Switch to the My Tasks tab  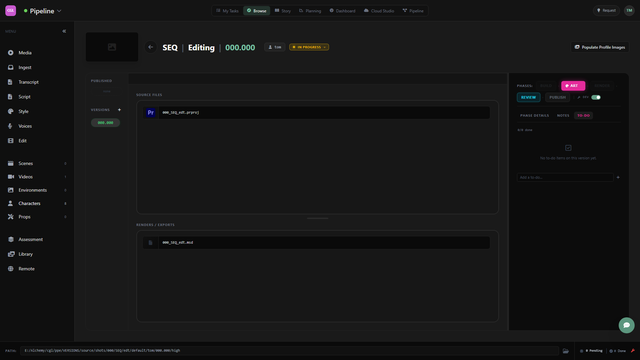[227, 11]
